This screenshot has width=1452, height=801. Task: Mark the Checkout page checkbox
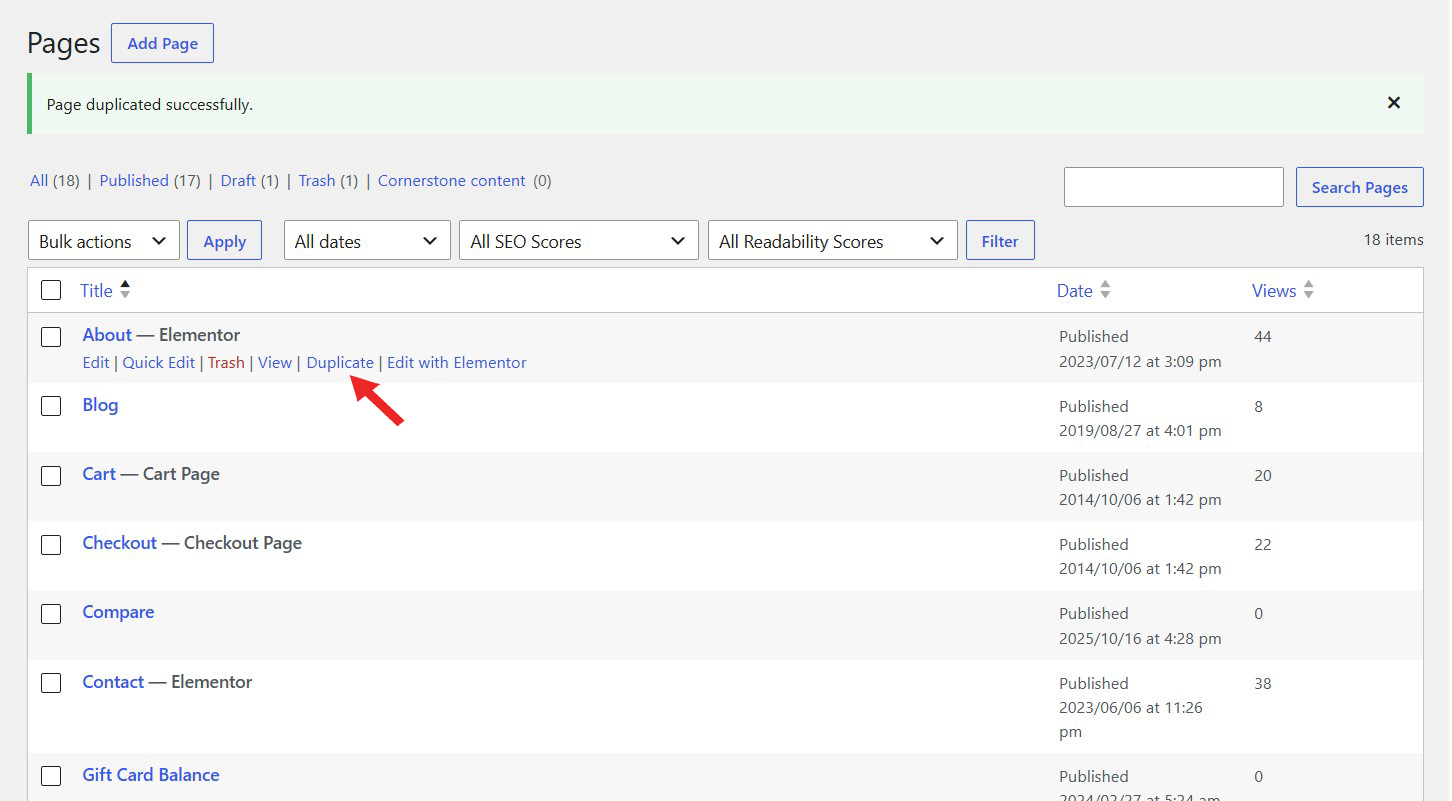(x=51, y=545)
